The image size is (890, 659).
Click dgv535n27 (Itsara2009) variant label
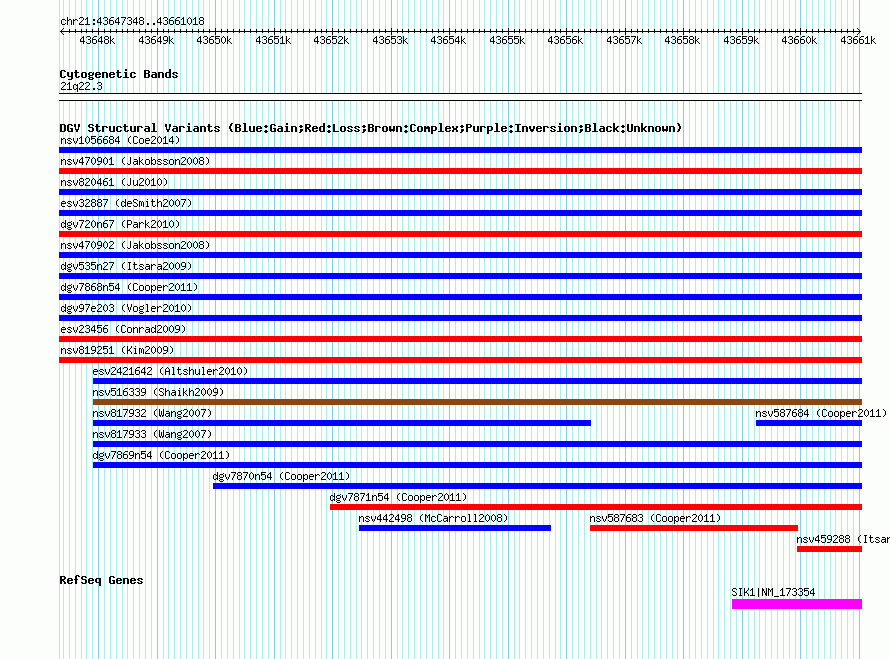(x=126, y=266)
